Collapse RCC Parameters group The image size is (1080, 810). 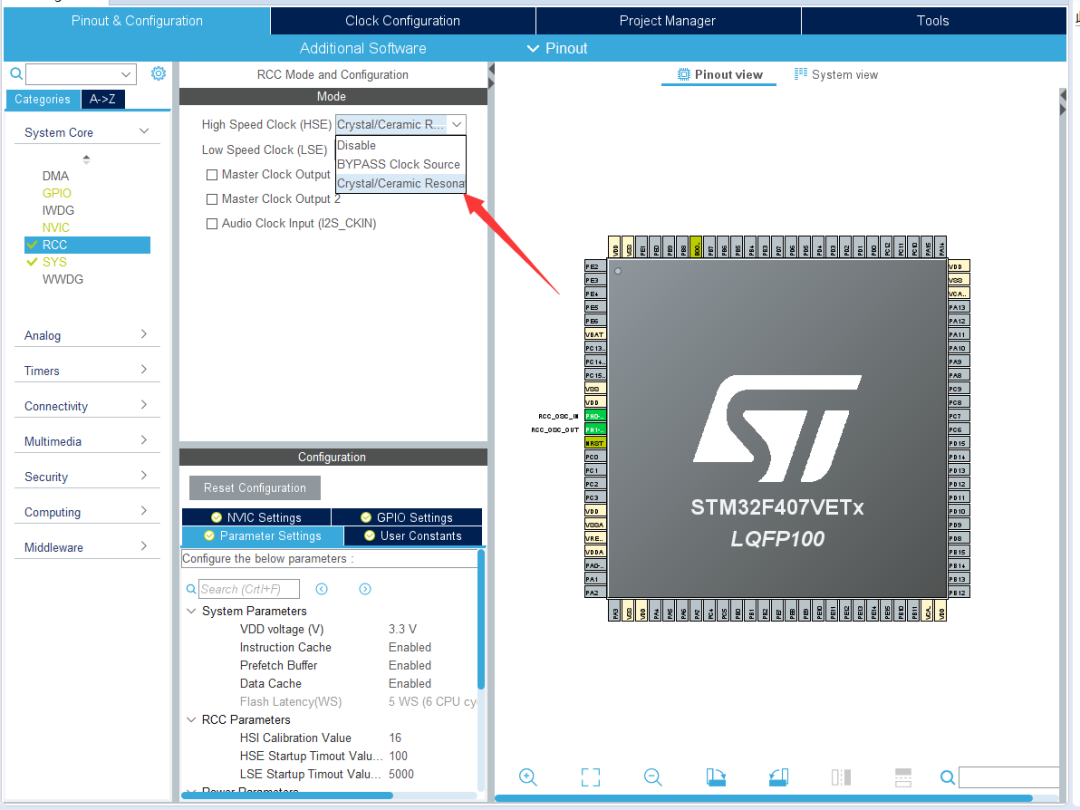191,719
